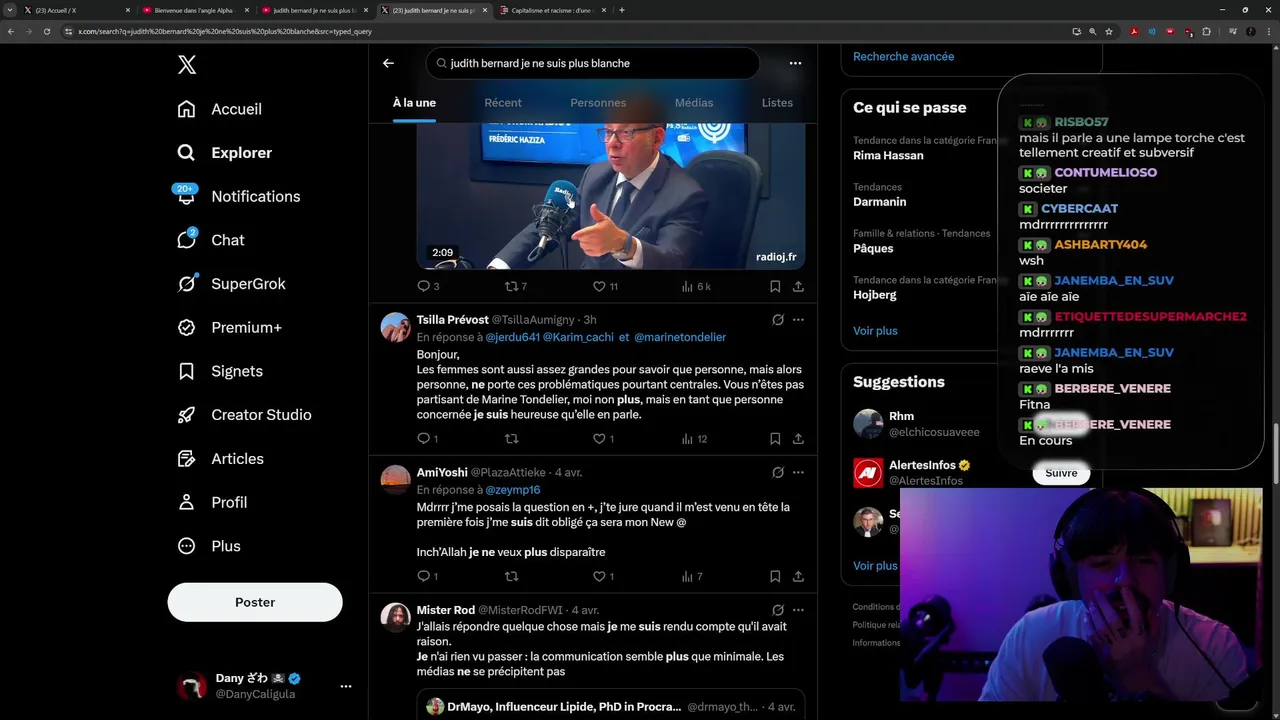1280x720 pixels.
Task: Open the @jerdu641 mention link
Action: (x=512, y=338)
